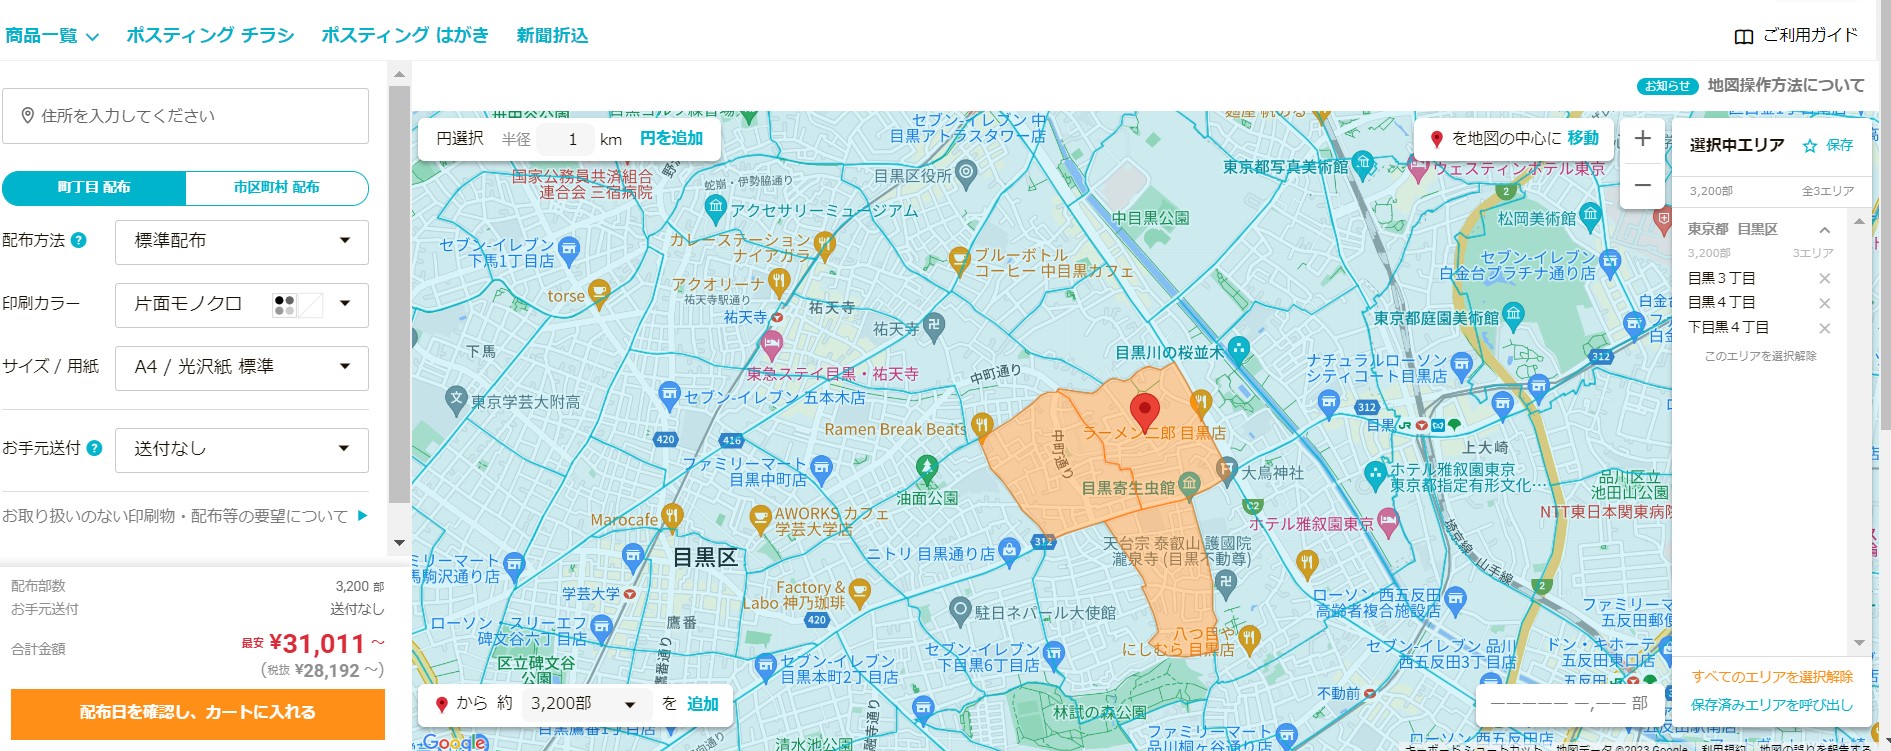Go to ポスティング チラシ tab
This screenshot has width=1891, height=751.
tap(210, 36)
